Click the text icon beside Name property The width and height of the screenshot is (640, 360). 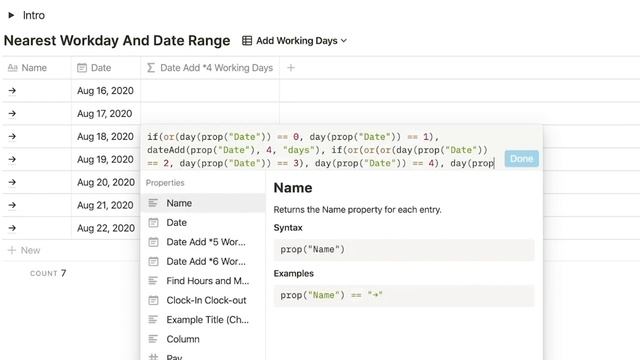click(153, 203)
